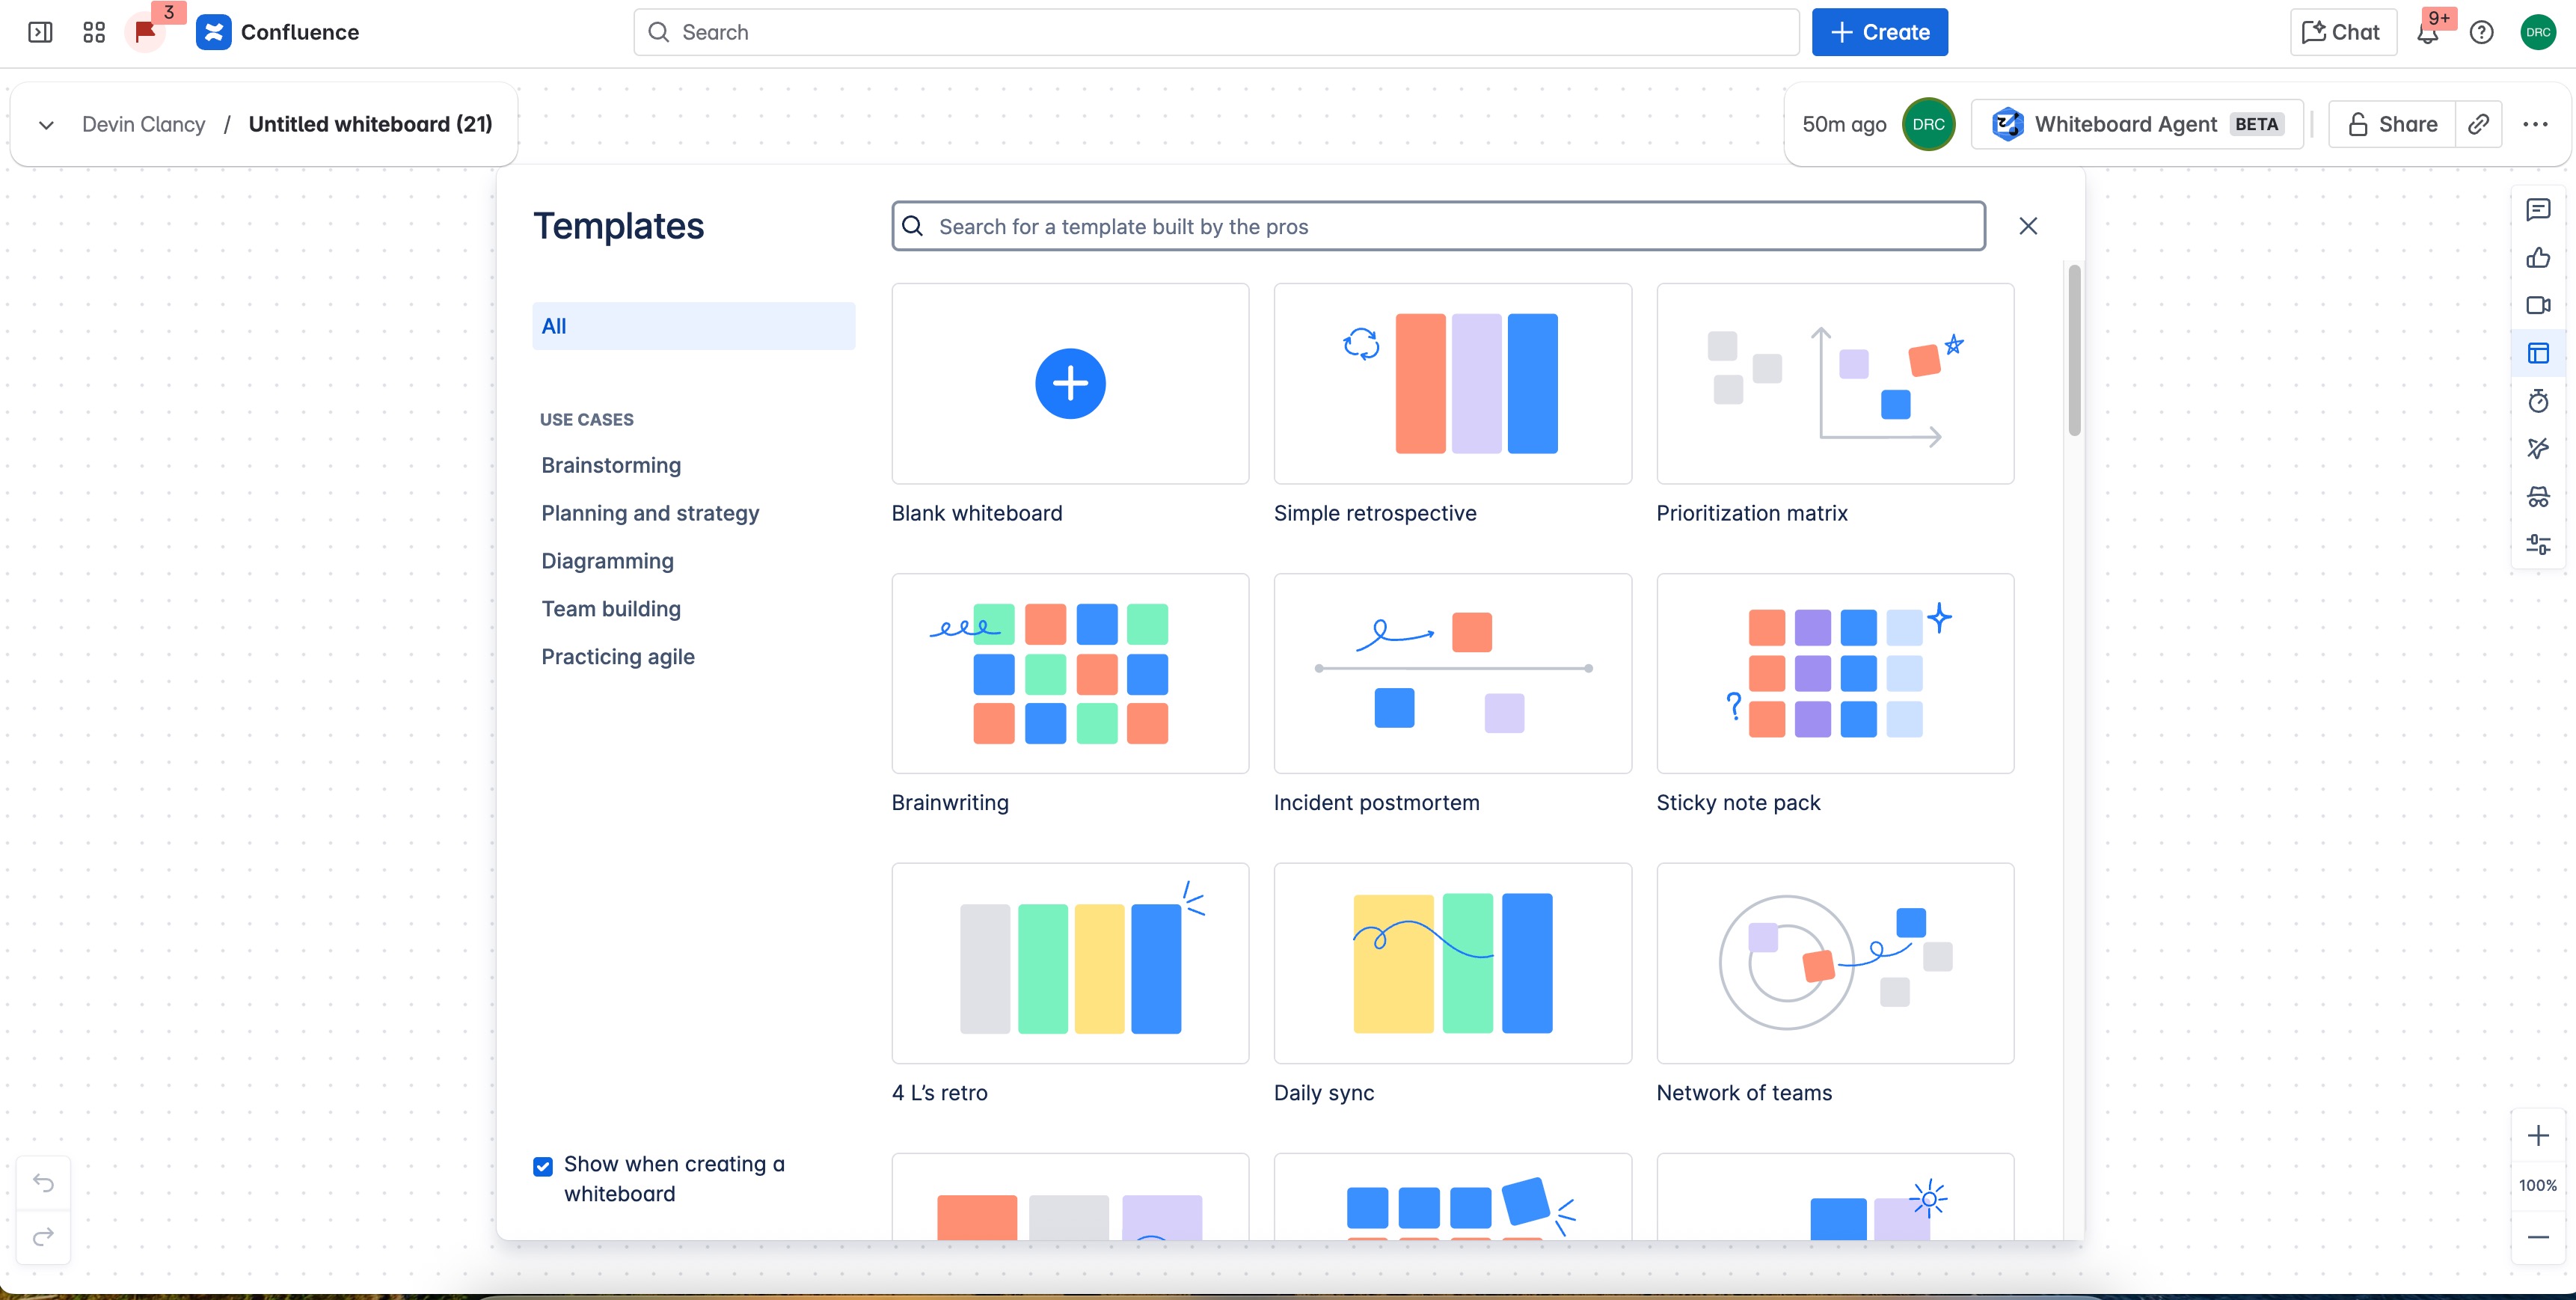2576x1300 pixels.
Task: Click the templates icon in right toolbar
Action: coord(2537,353)
